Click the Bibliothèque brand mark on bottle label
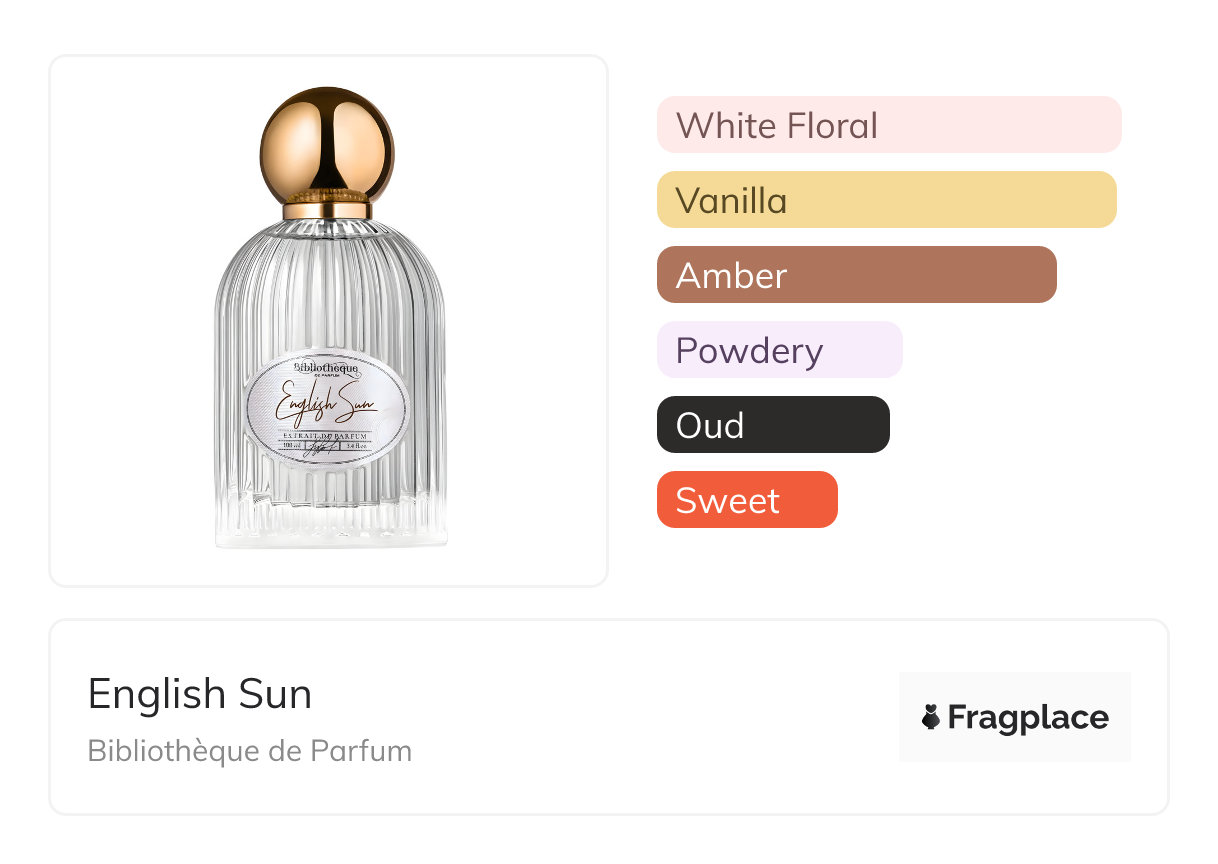Viewport: 1218px width, 864px height. click(x=326, y=369)
